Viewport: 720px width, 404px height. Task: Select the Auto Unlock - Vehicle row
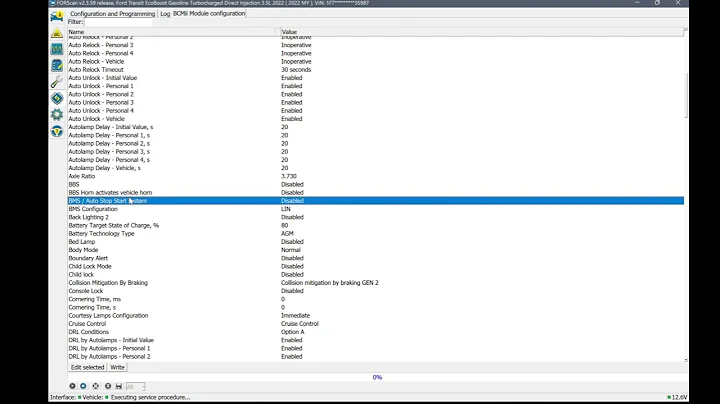[376, 119]
